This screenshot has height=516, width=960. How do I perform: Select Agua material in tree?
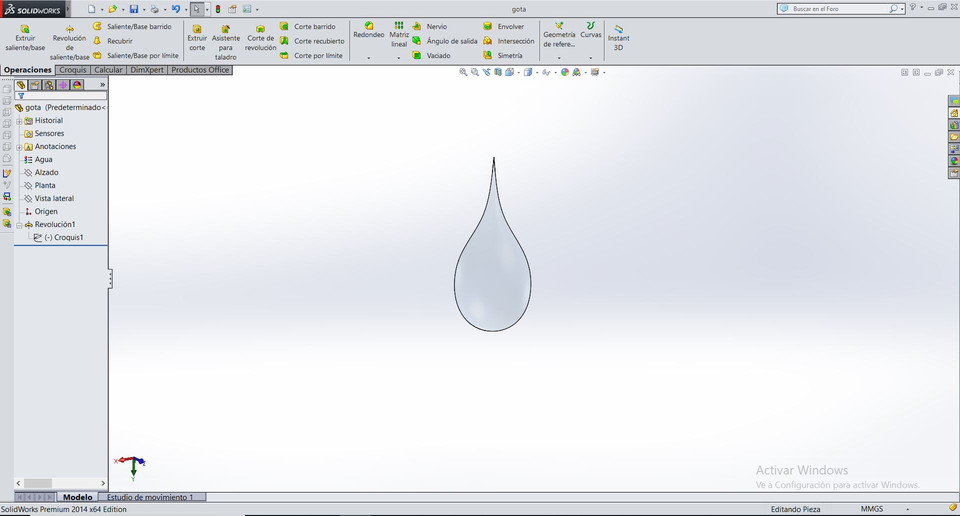pos(38,159)
